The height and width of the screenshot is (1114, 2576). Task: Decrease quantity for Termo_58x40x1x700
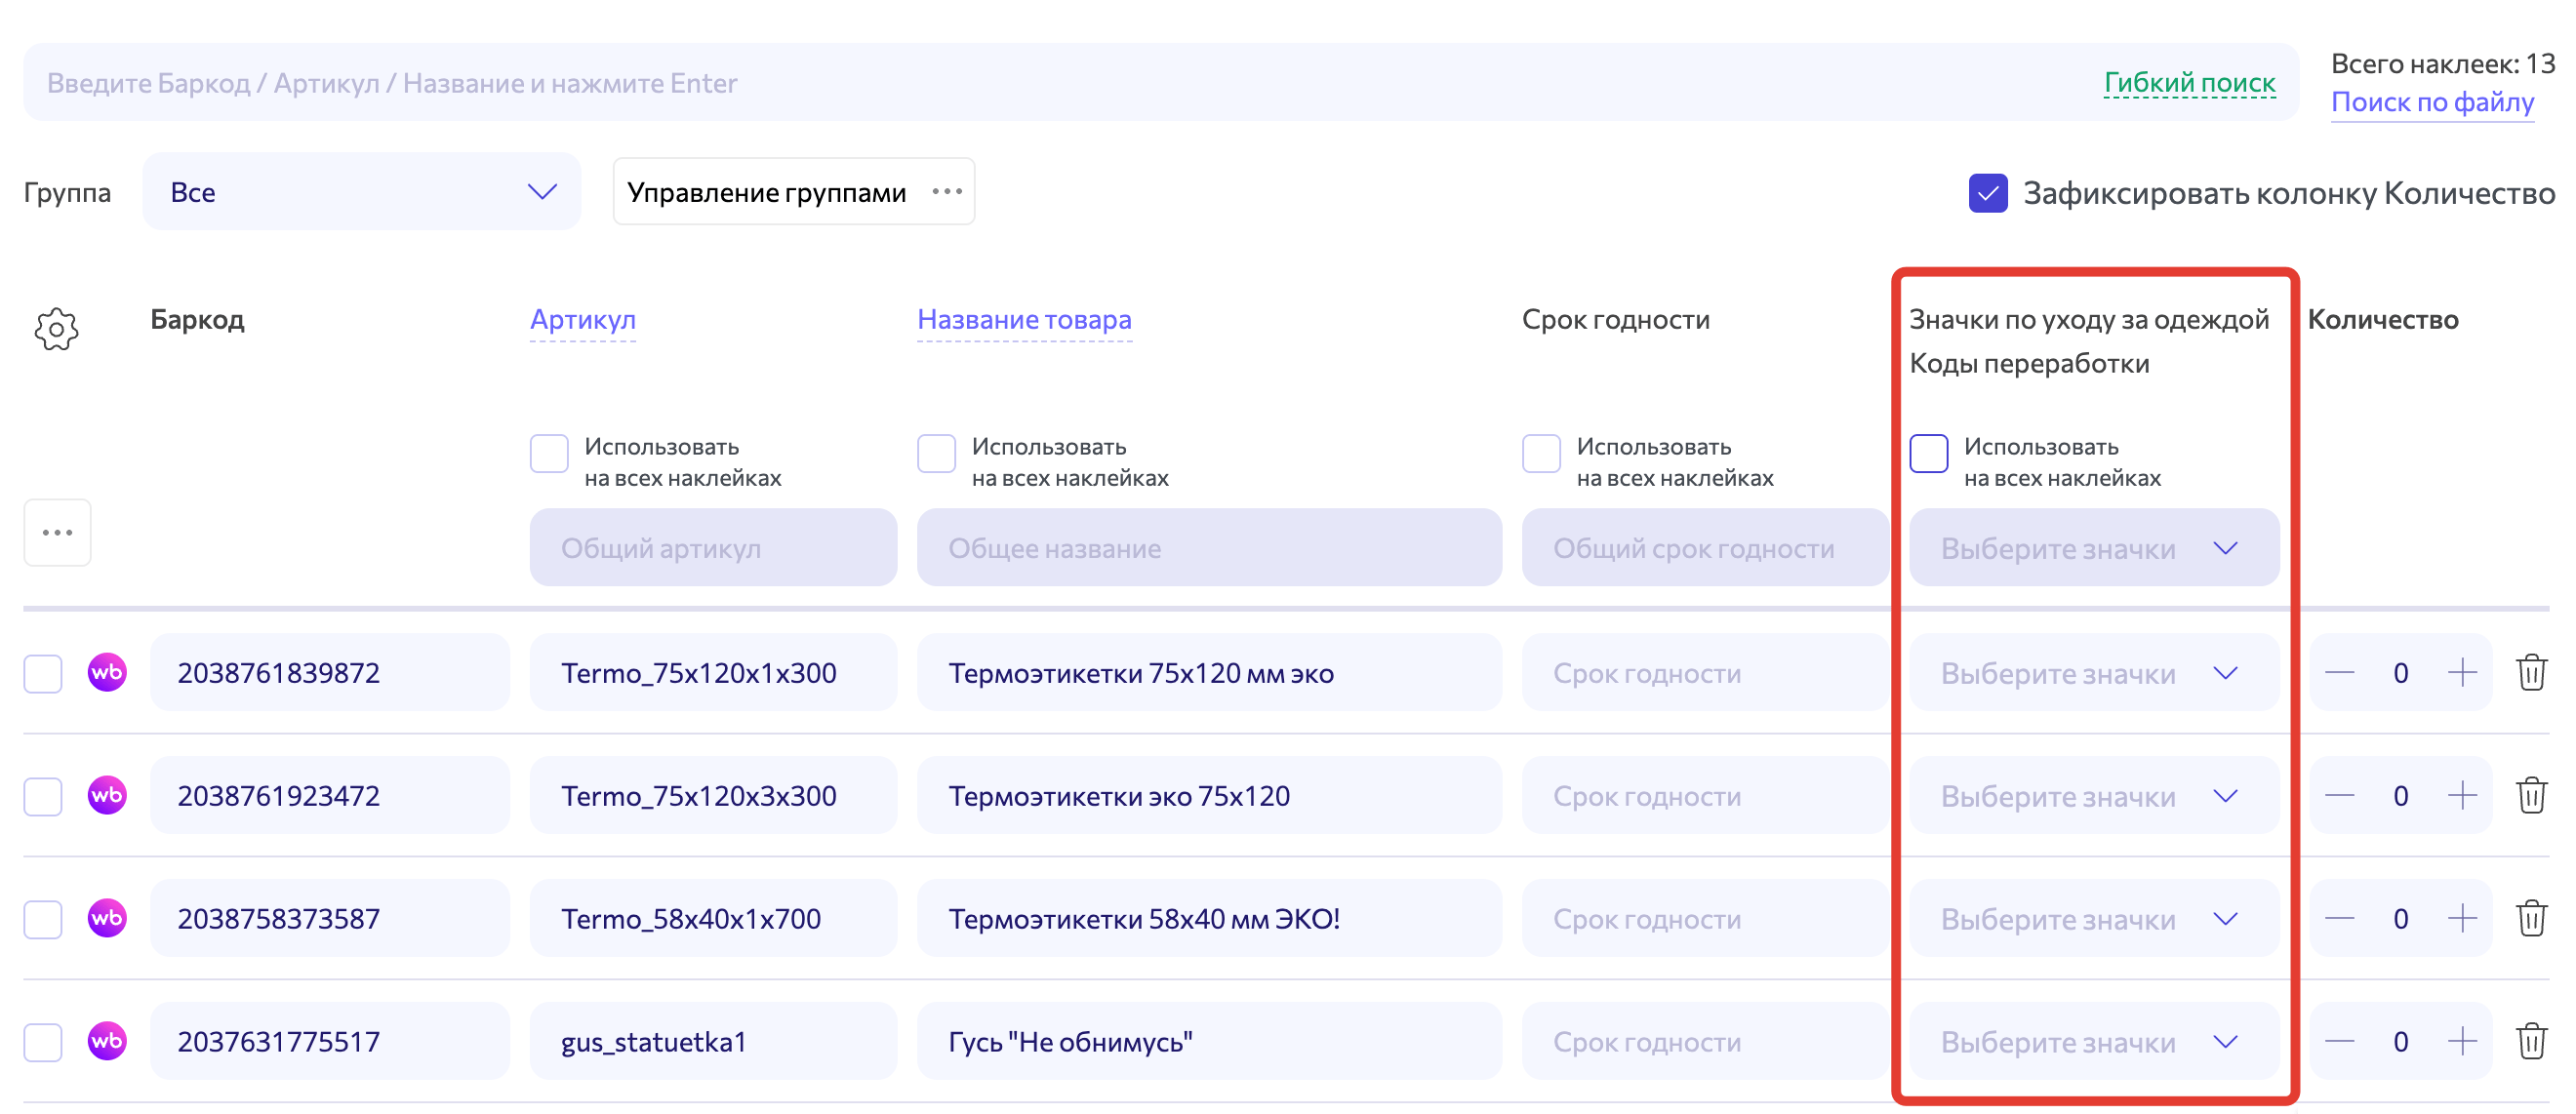click(x=2339, y=918)
